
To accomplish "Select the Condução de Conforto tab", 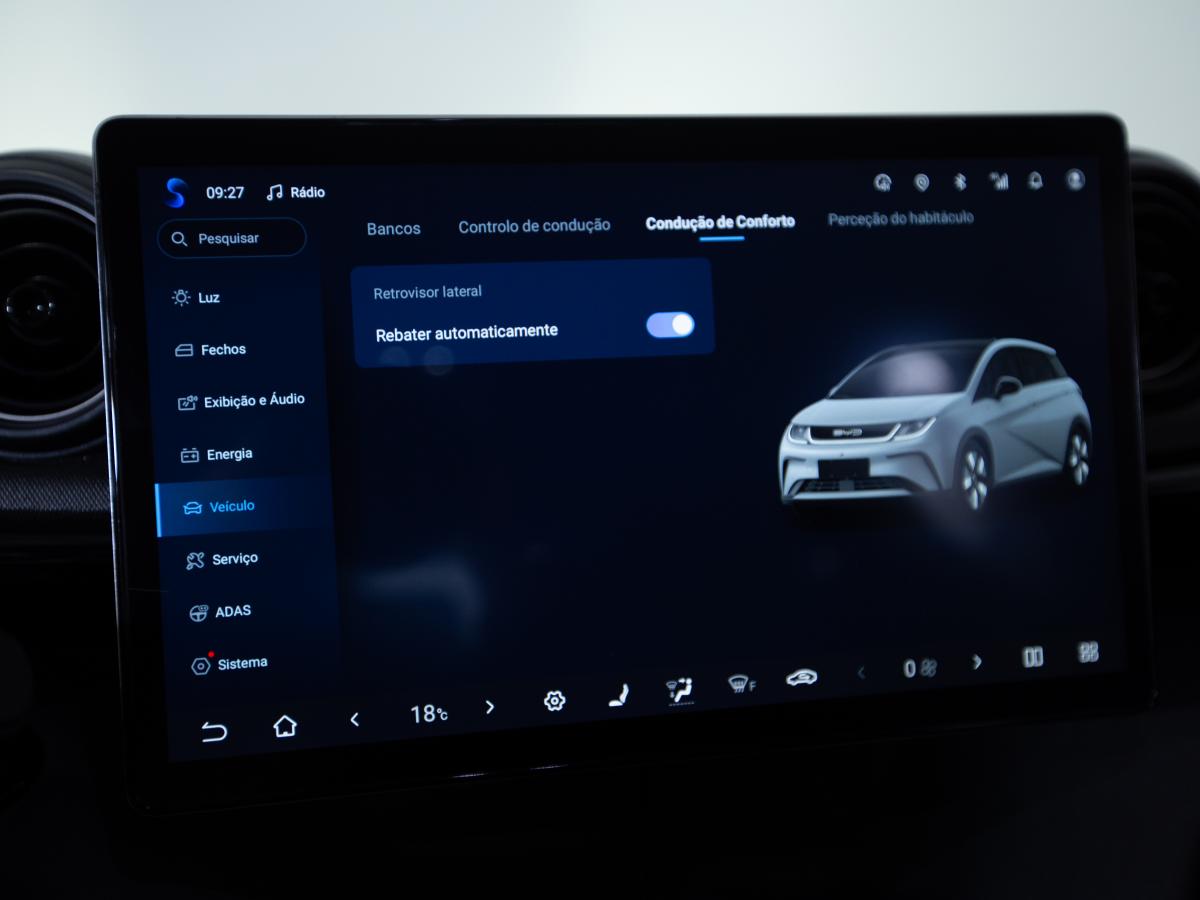I will [x=720, y=222].
